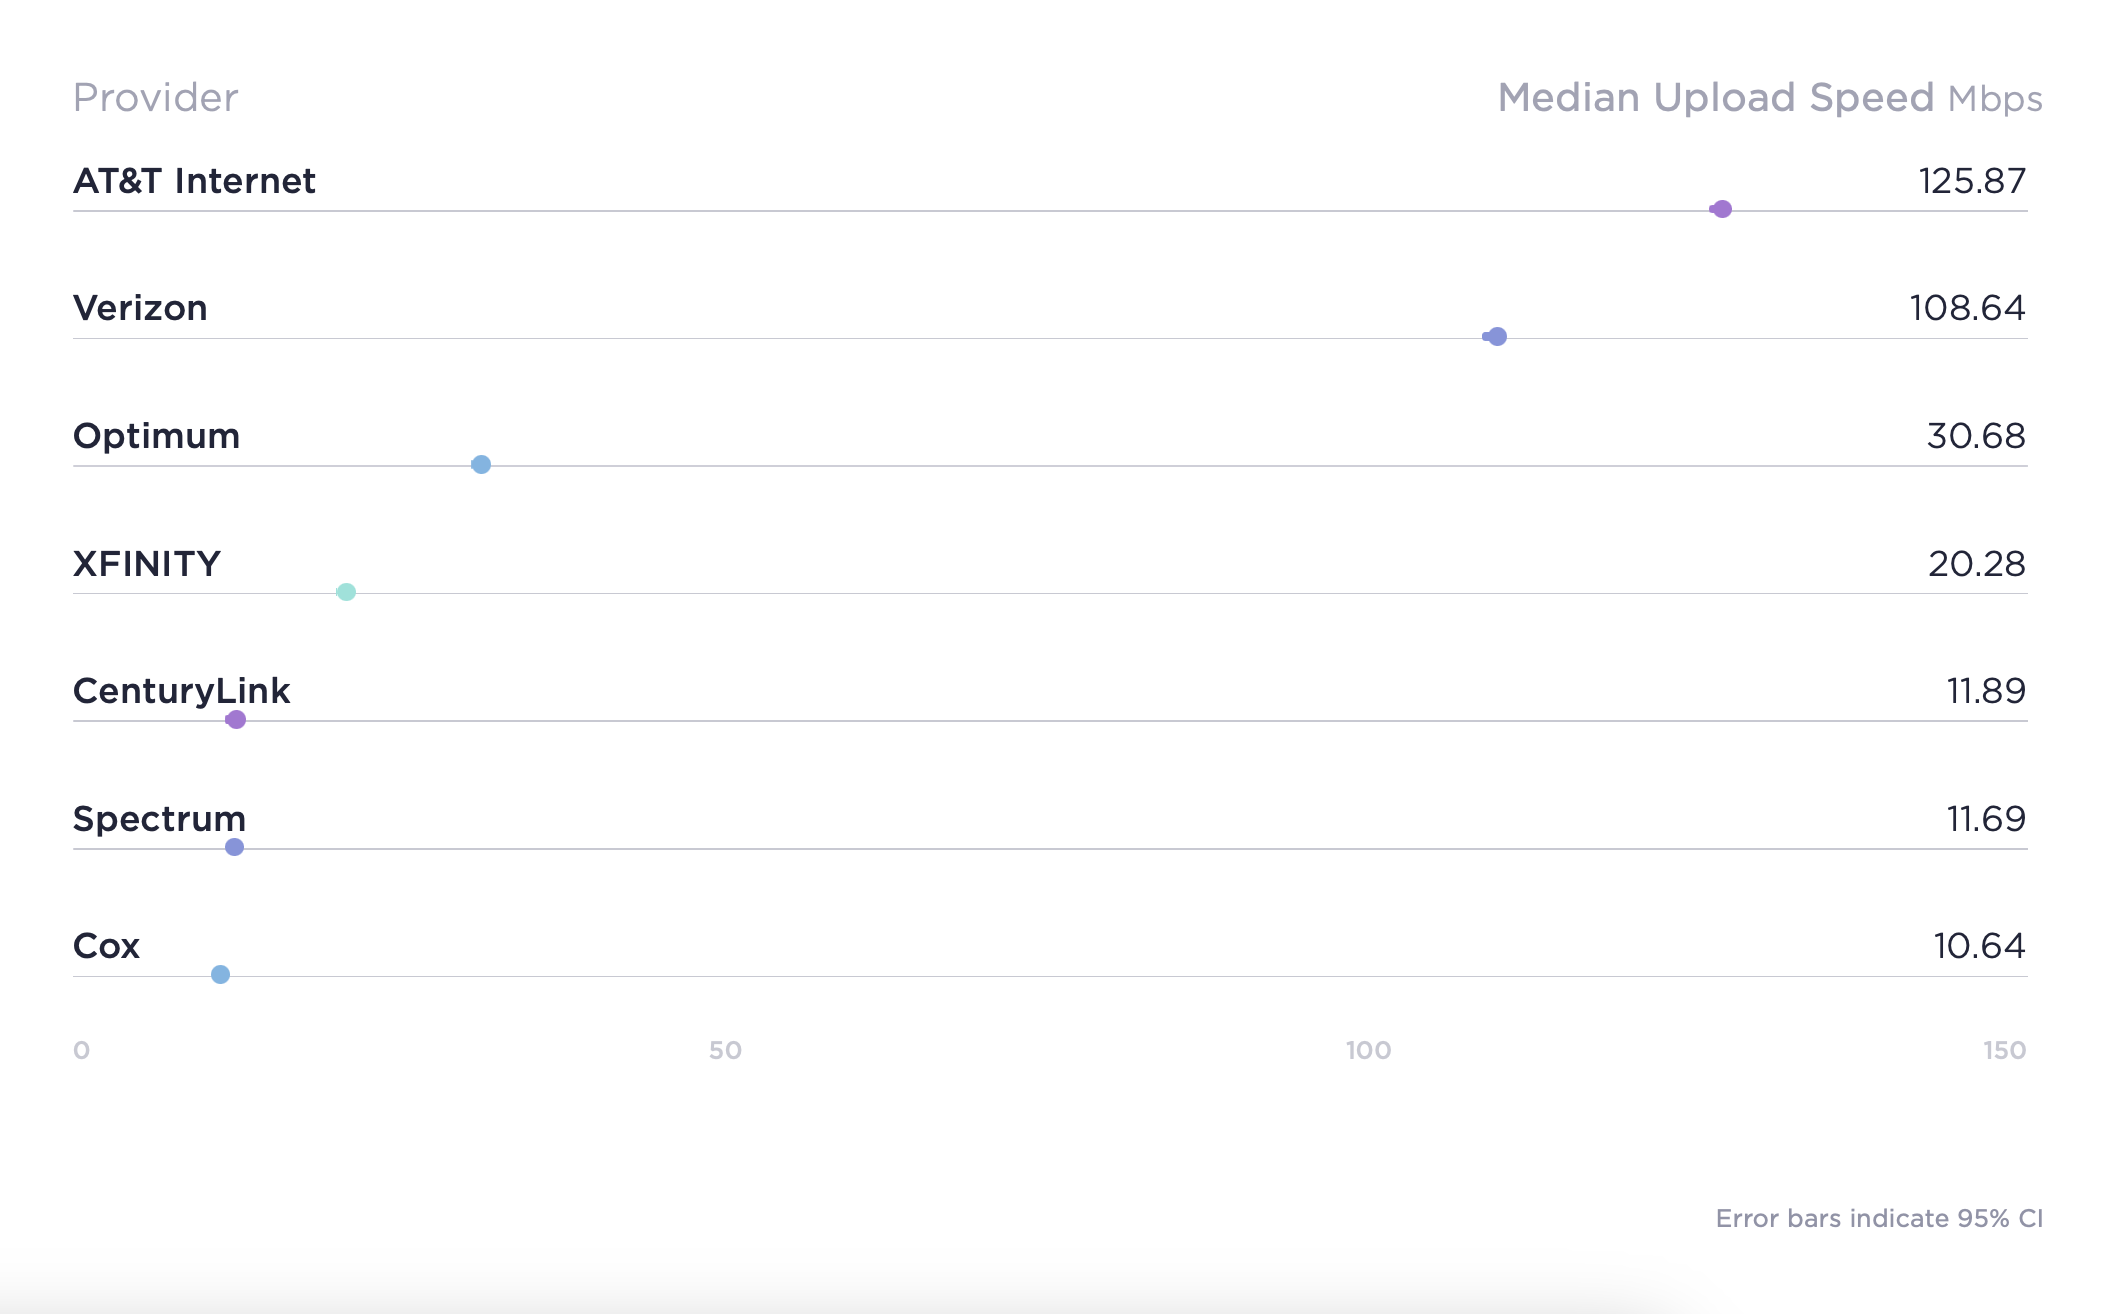Click the XFINITY data point dot
Screen dimensions: 2126x1314
346,592
